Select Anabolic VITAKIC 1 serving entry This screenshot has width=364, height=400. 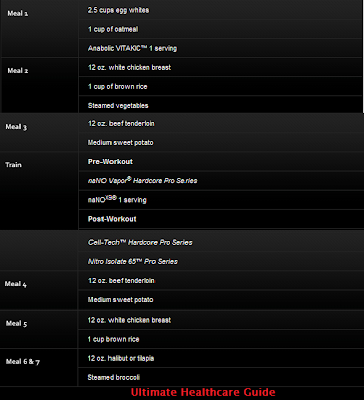pos(132,48)
